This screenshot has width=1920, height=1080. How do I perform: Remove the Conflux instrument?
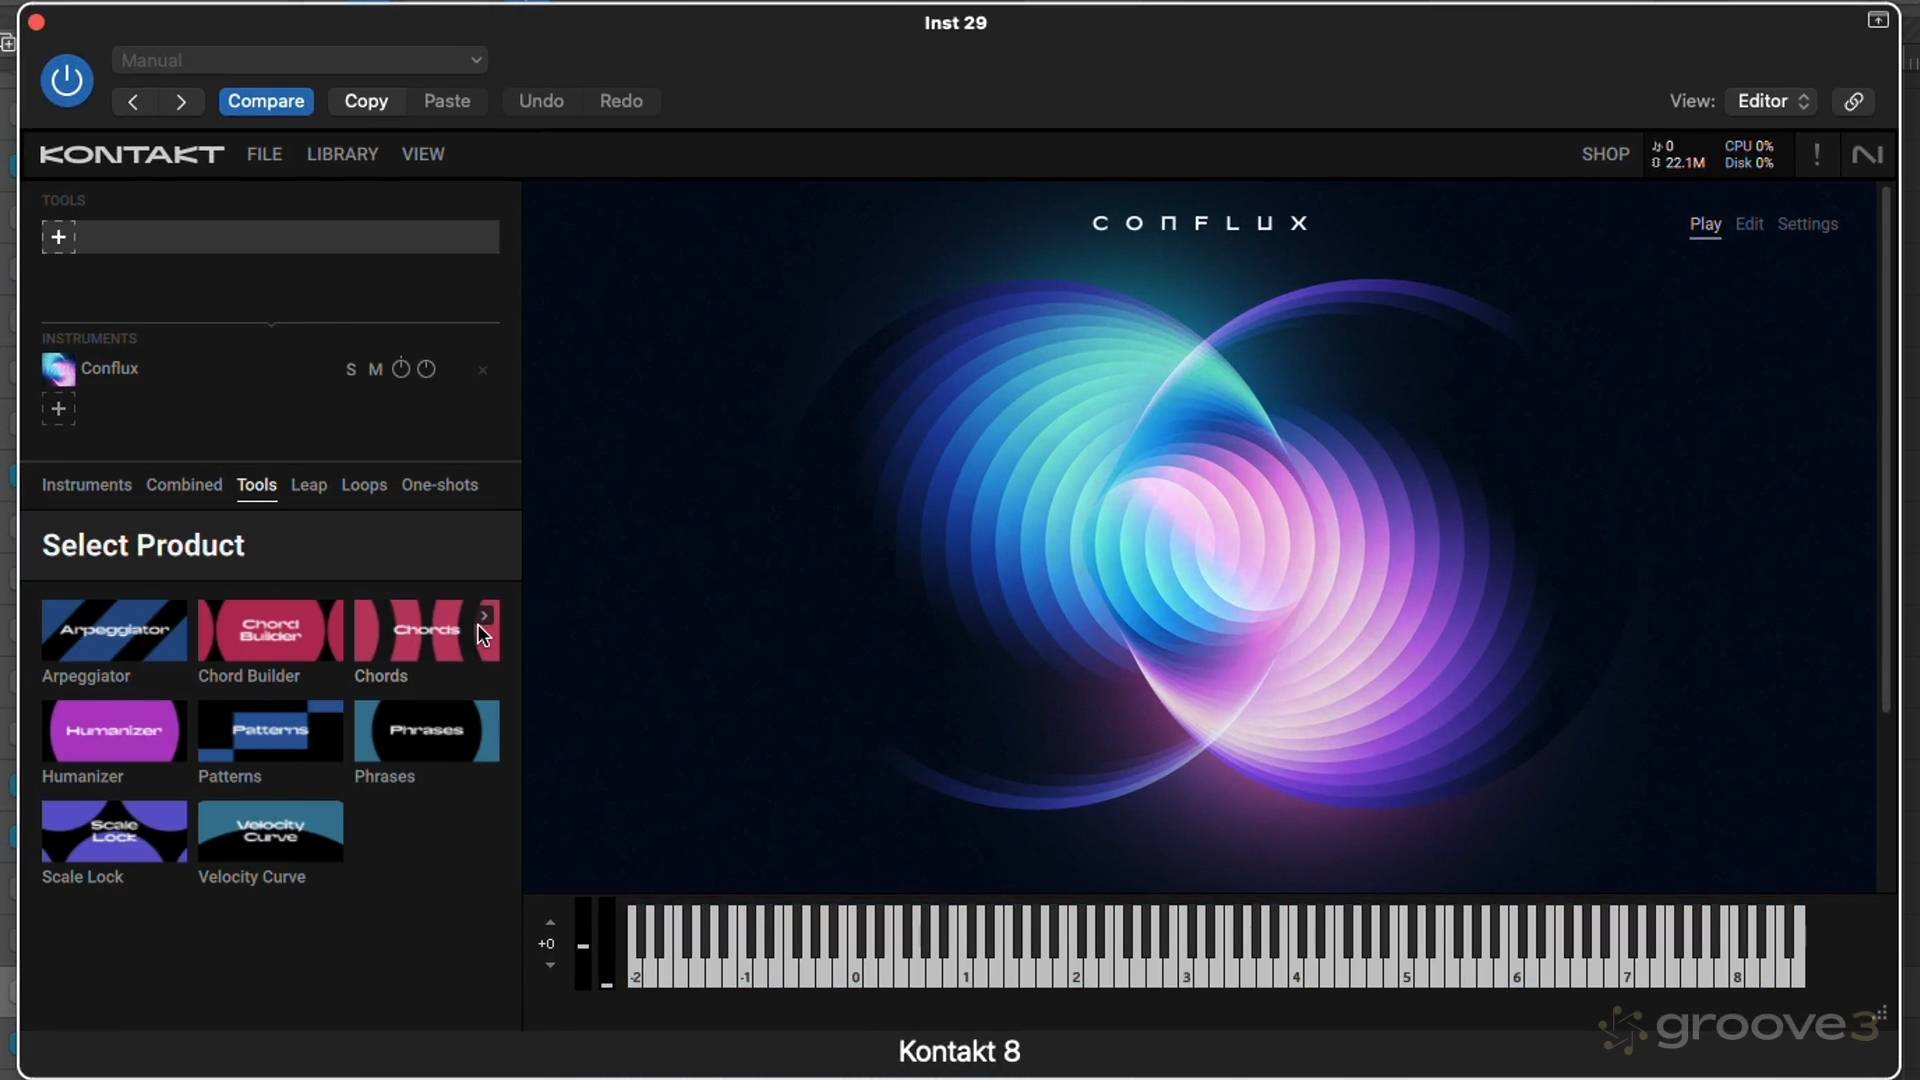[482, 370]
